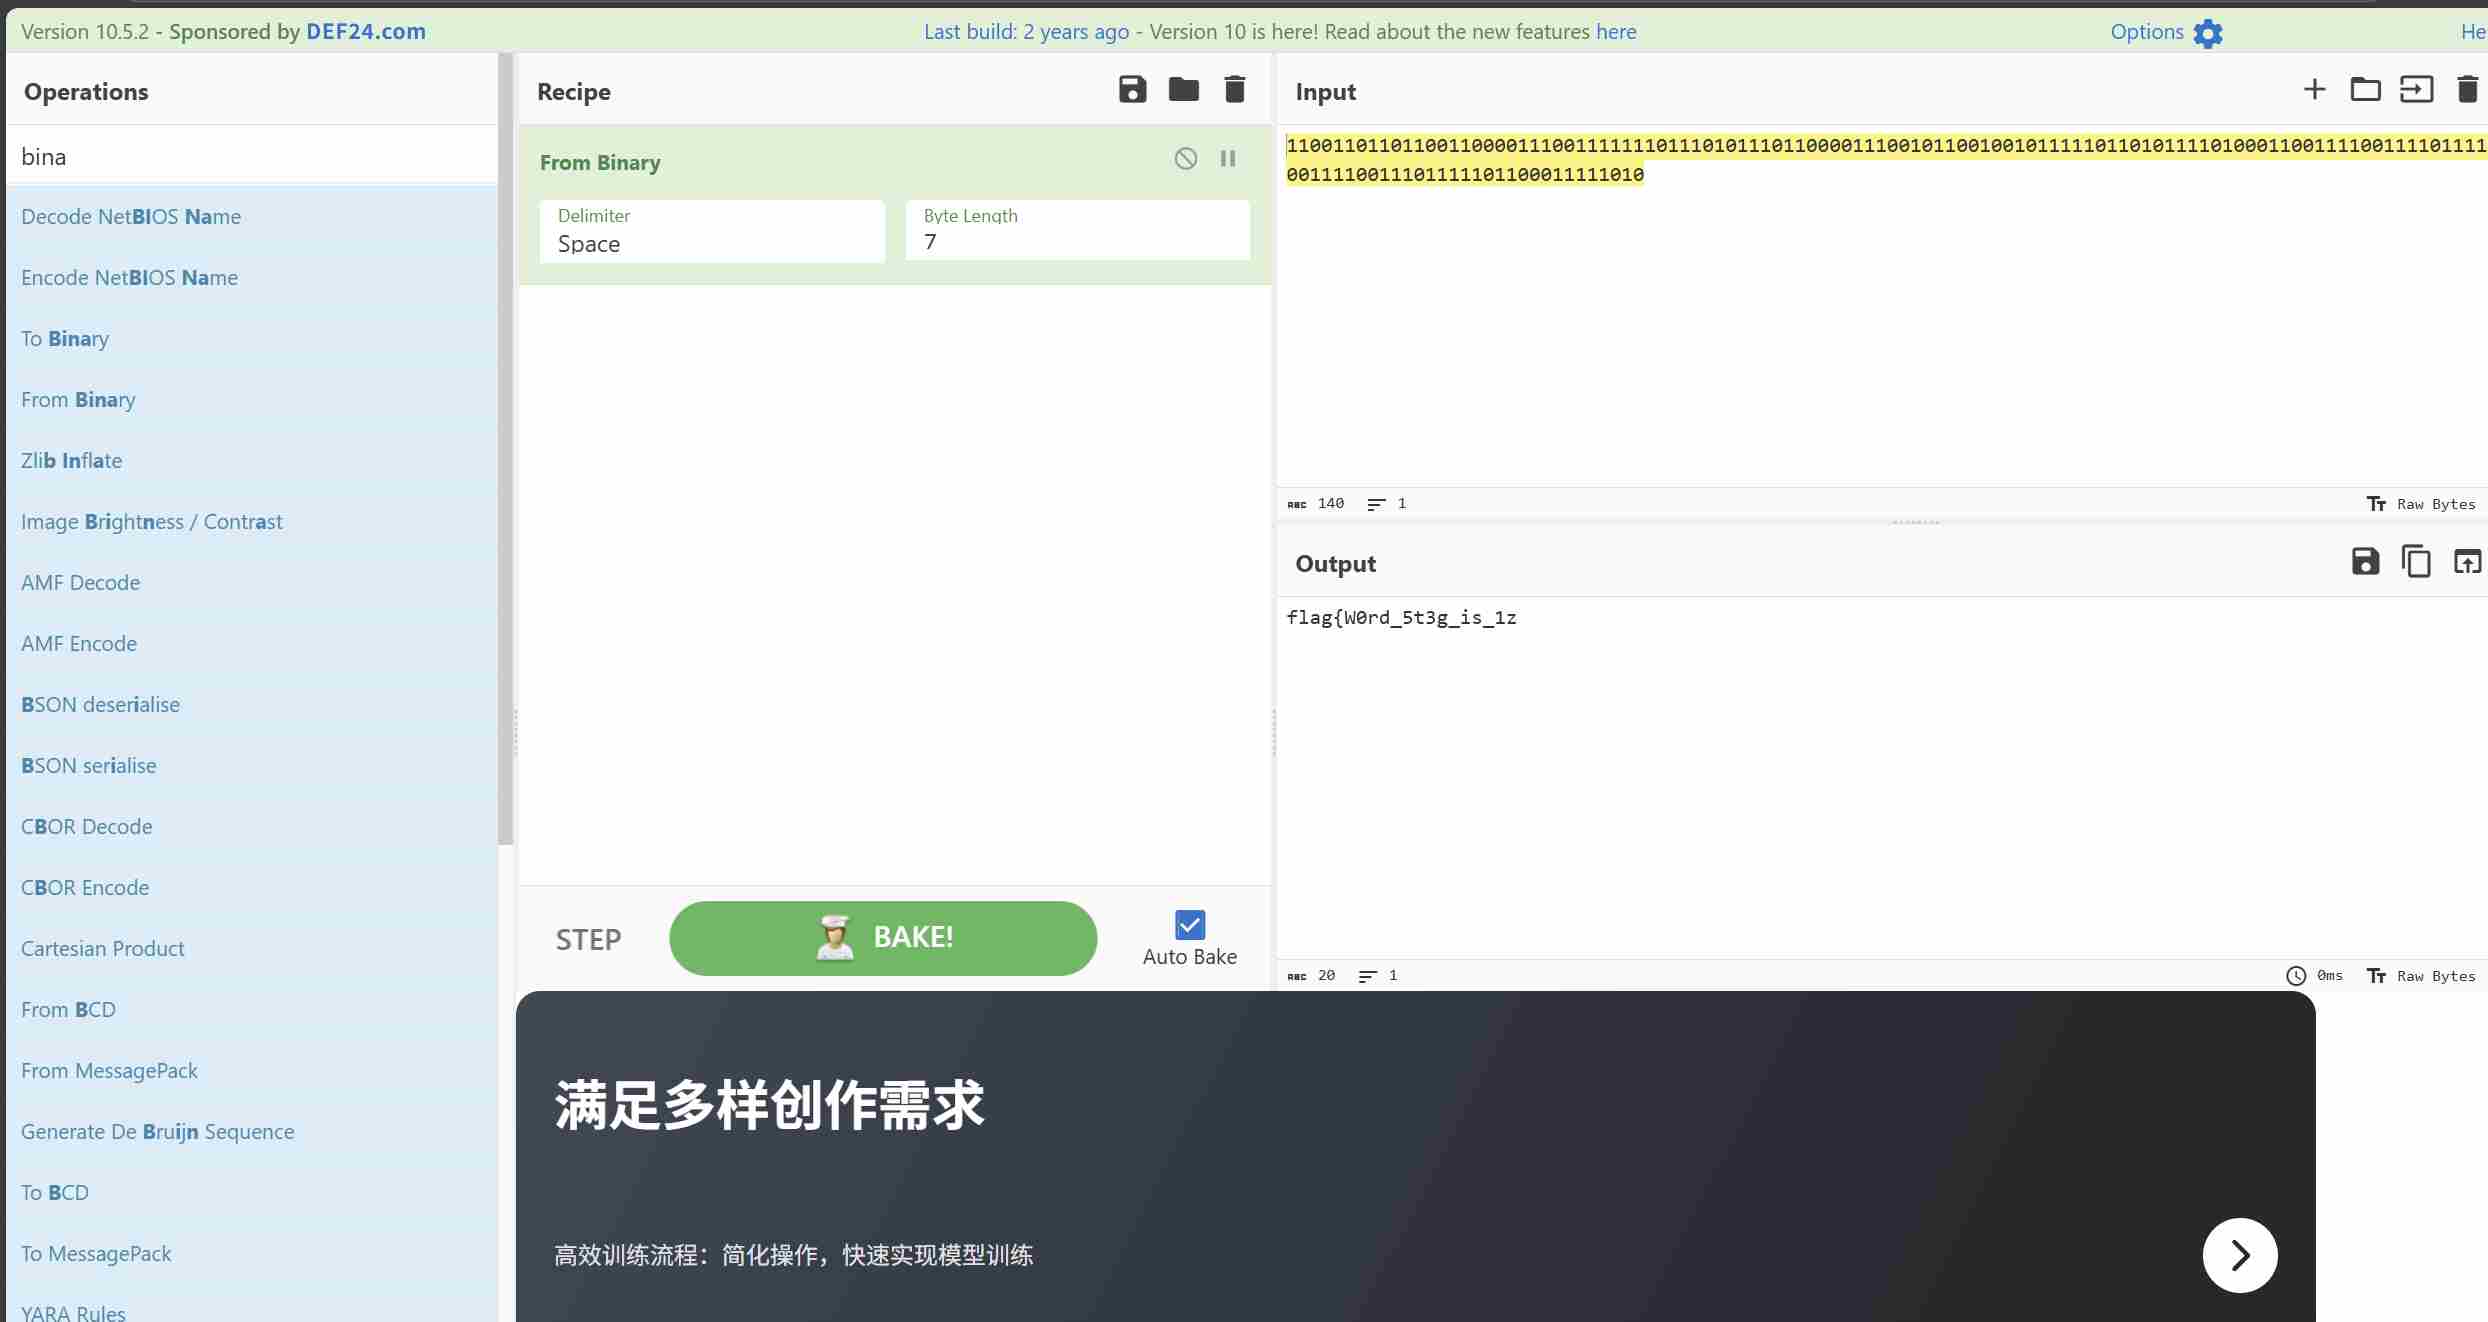
Task: Disable the From Binary operation
Action: (x=1185, y=159)
